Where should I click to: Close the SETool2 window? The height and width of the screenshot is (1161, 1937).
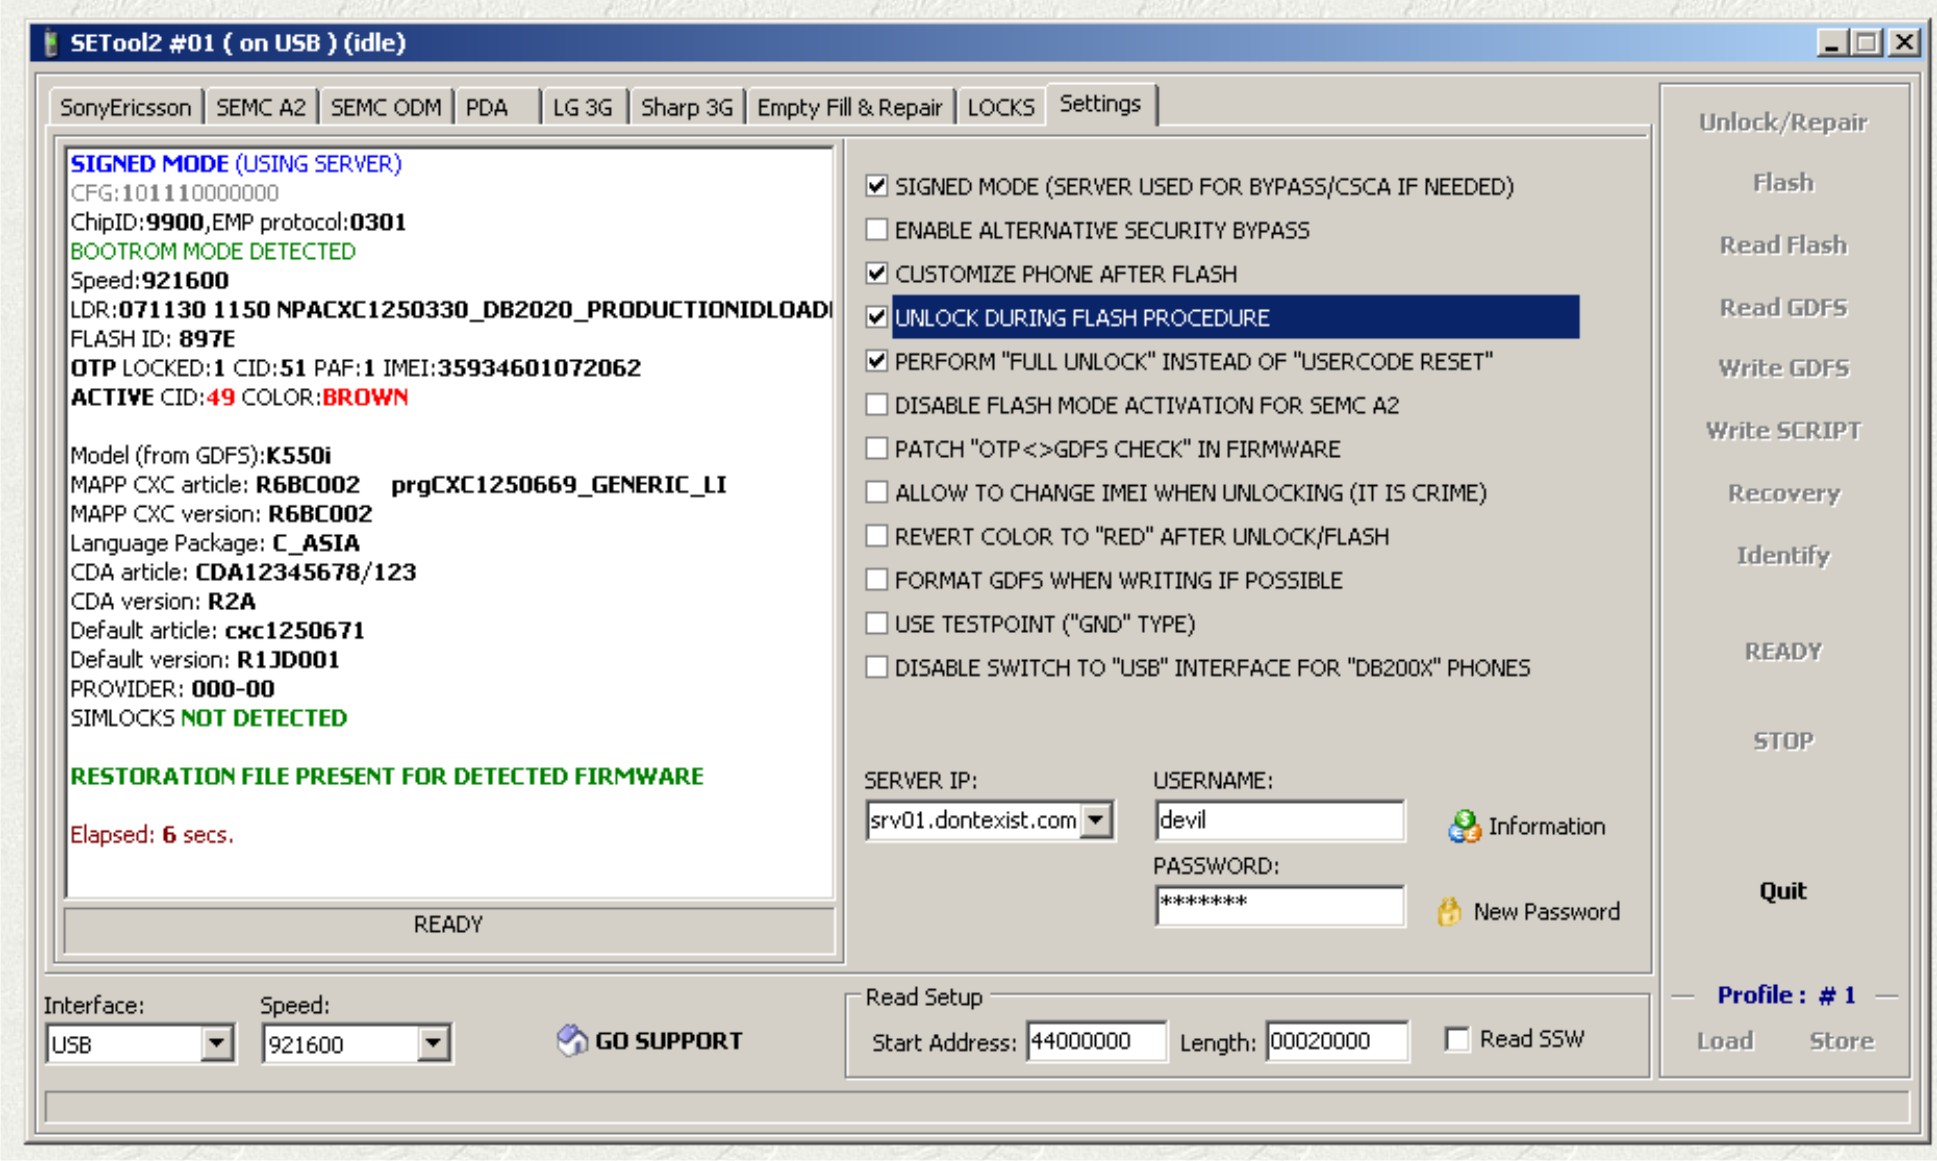[x=1904, y=43]
